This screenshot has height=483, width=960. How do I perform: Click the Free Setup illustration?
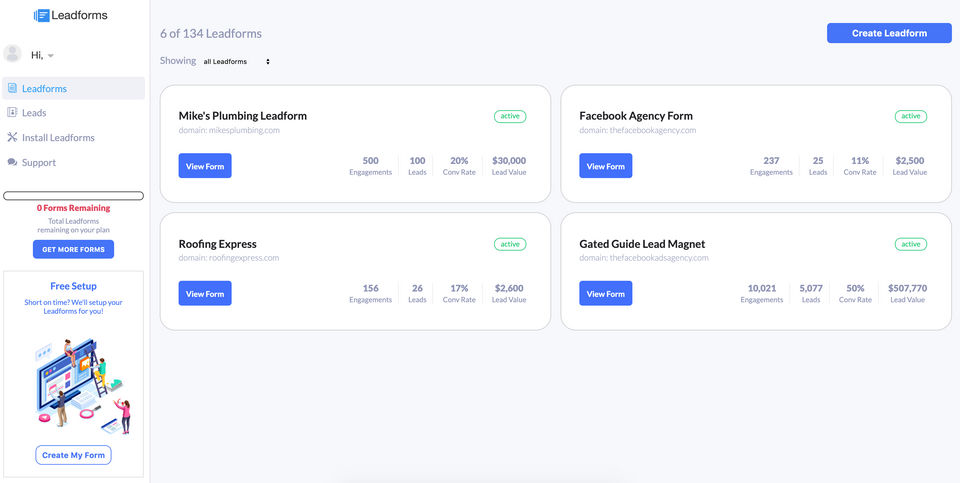[82, 385]
